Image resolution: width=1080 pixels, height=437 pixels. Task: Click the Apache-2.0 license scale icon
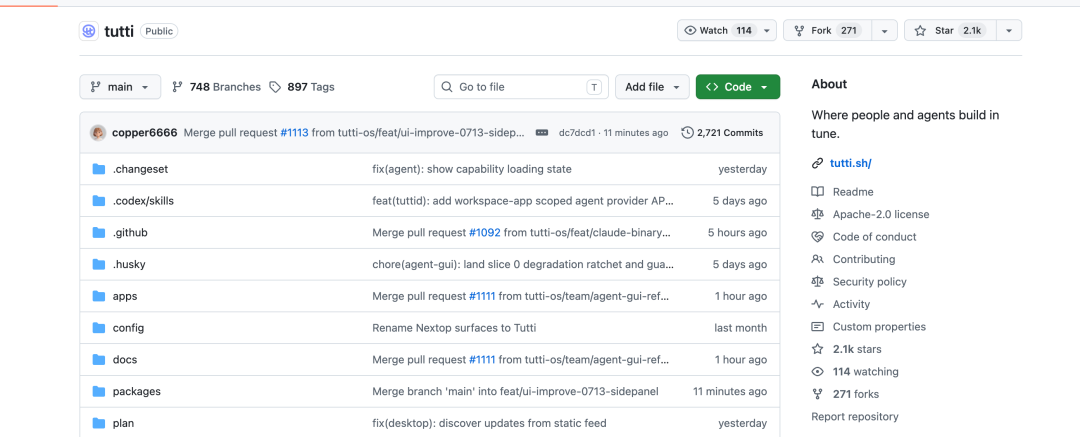point(818,214)
